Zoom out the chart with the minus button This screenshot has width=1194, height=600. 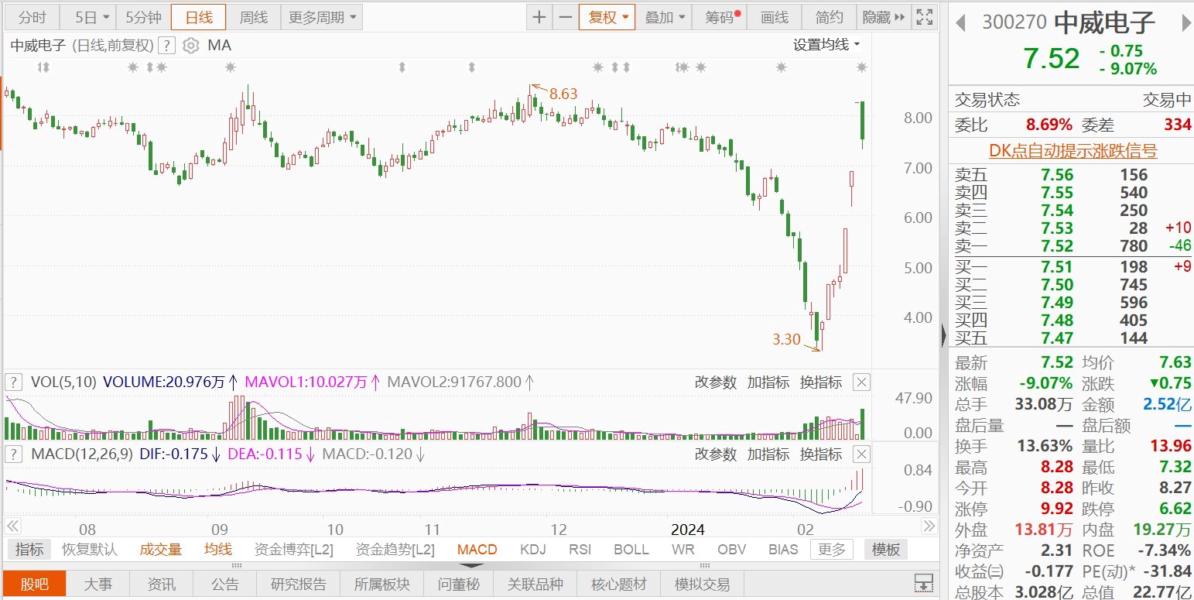(x=565, y=18)
